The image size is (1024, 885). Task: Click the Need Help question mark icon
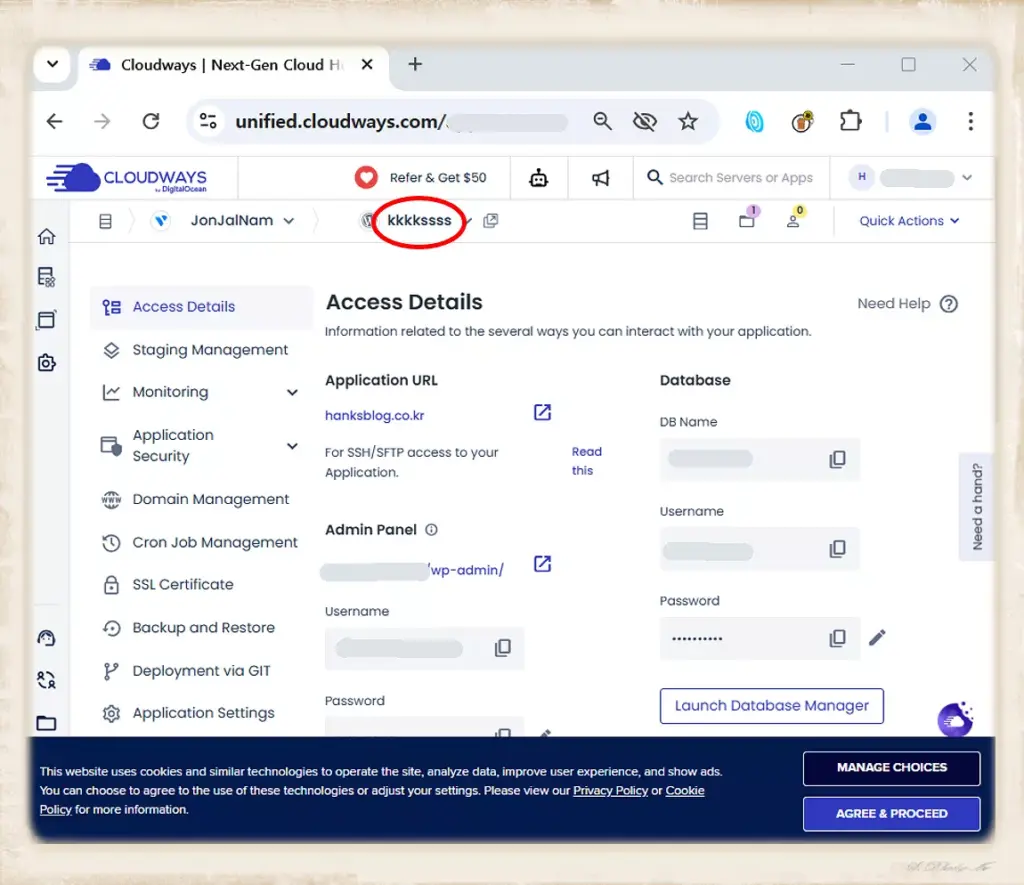pyautogui.click(x=948, y=304)
